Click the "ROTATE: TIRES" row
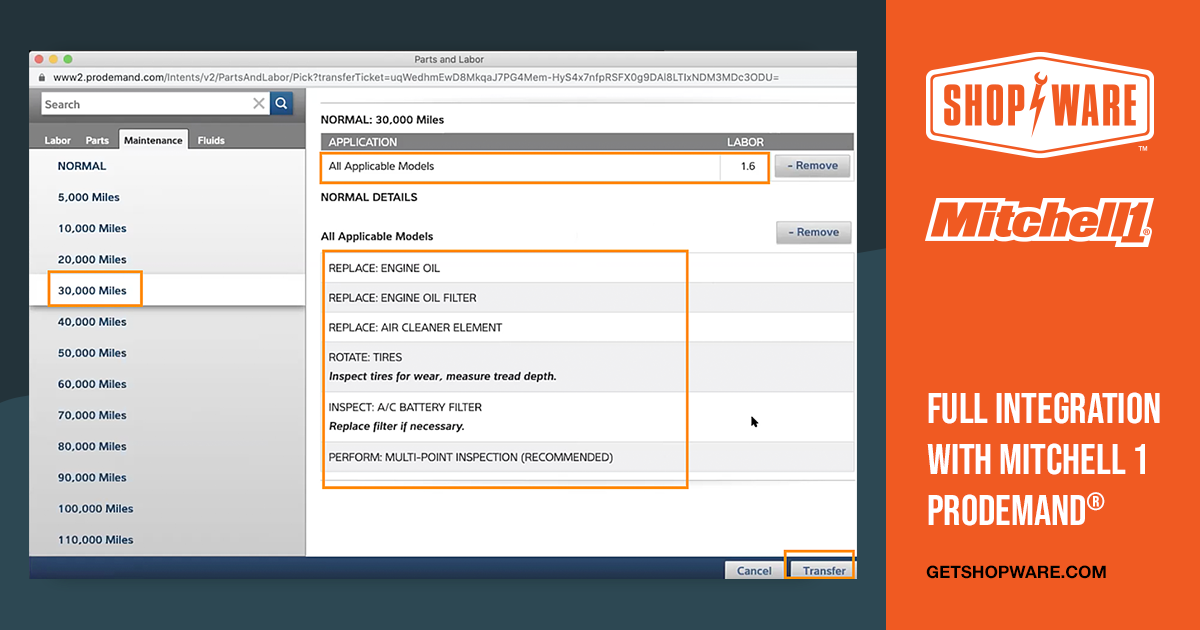Screen dimensions: 1200x630 [x=588, y=367]
